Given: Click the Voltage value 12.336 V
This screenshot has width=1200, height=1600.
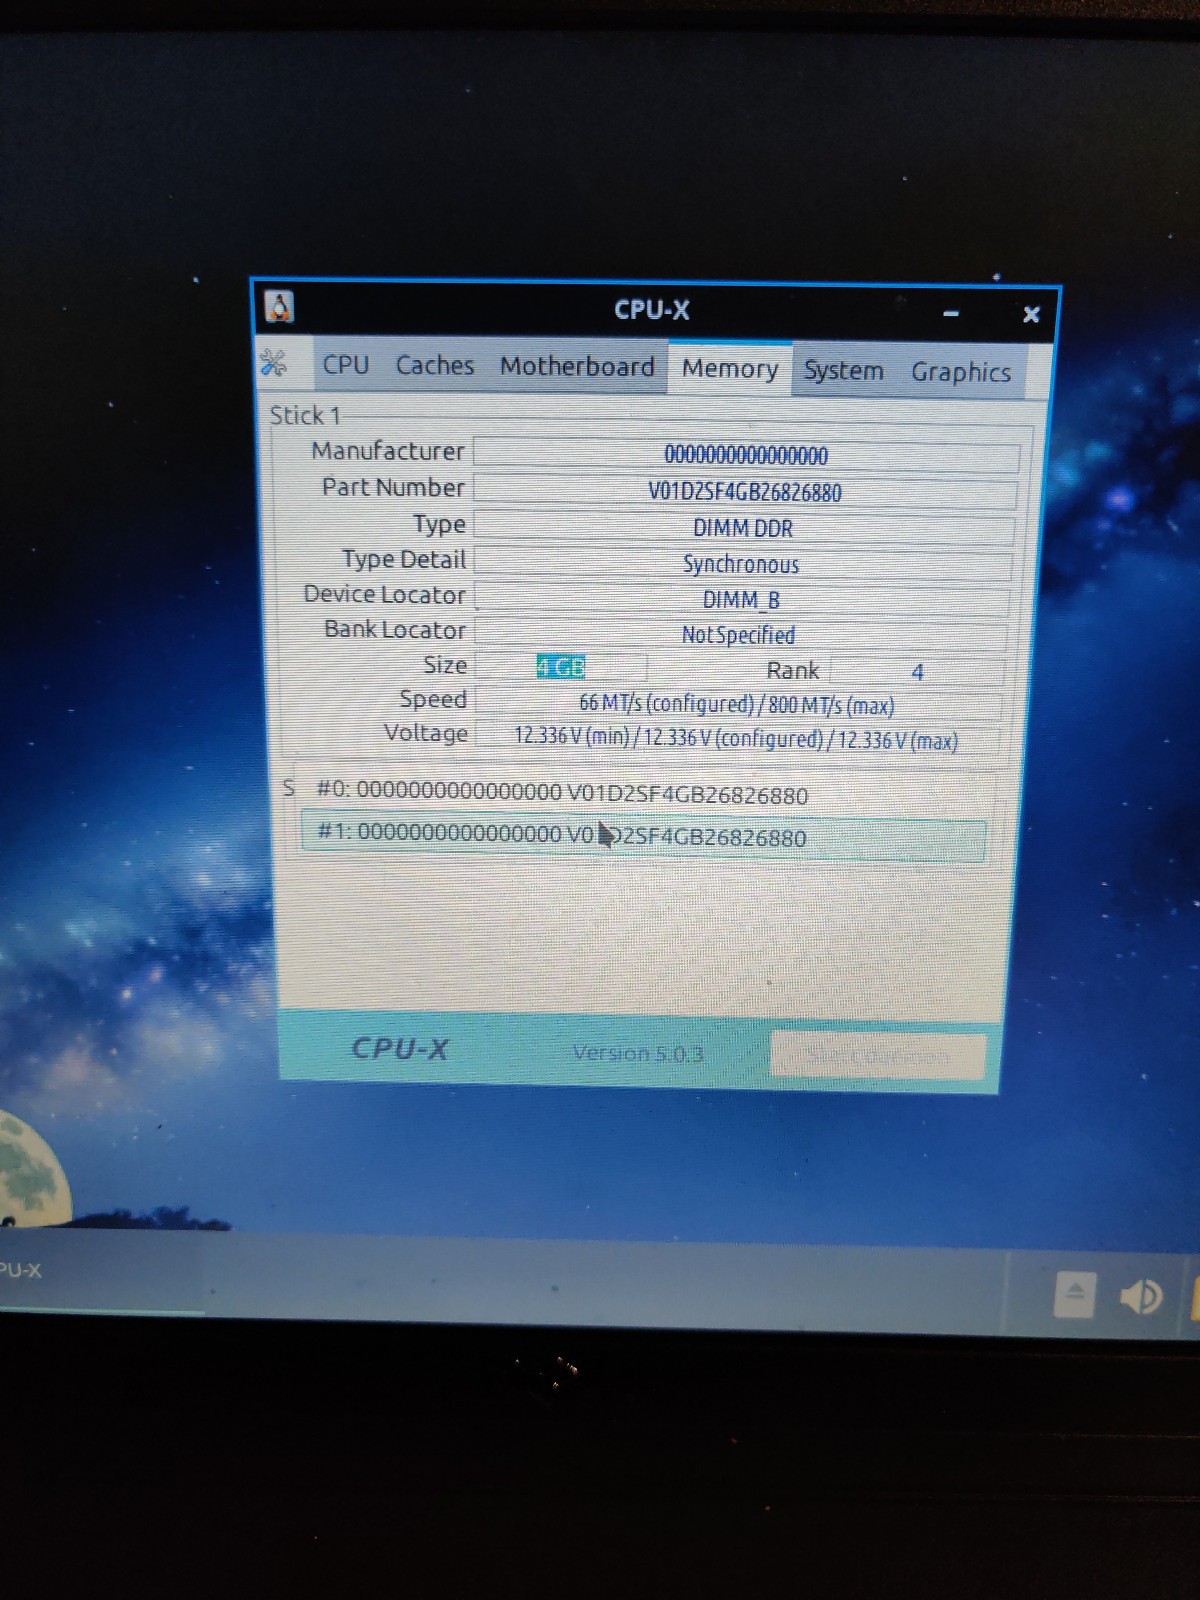Looking at the screenshot, I should [737, 739].
